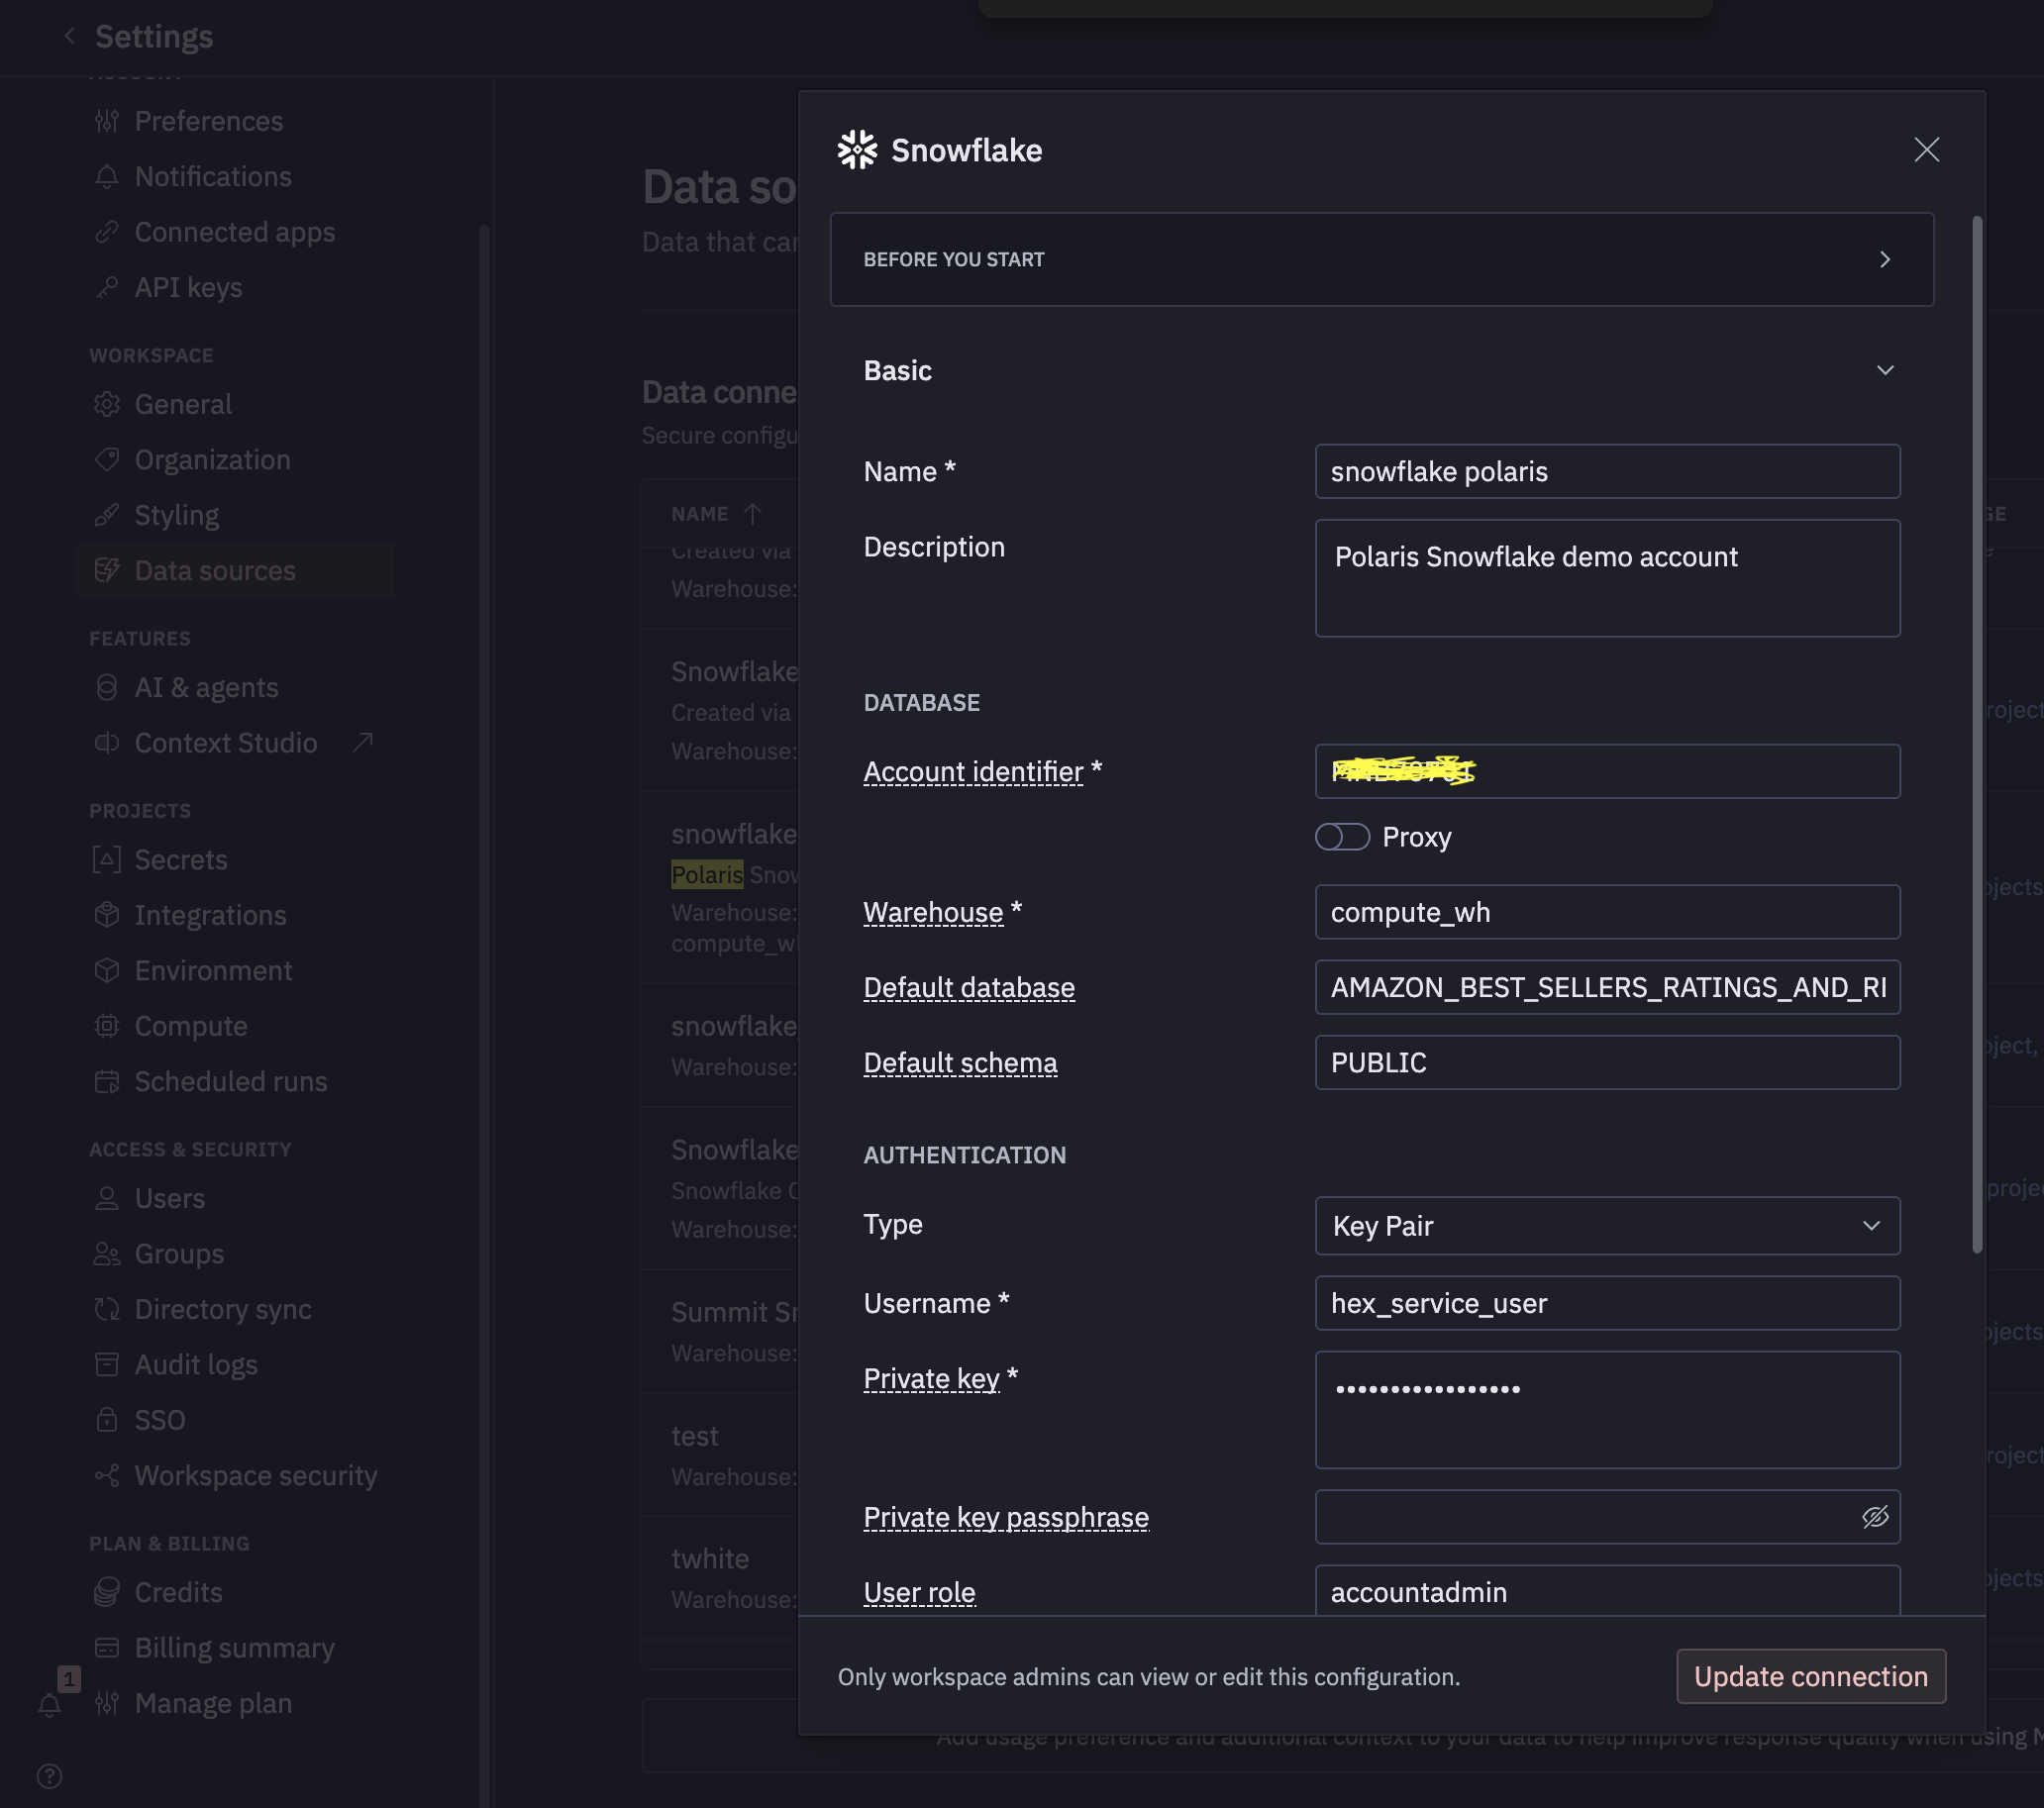Click the Scheduled runs calendar icon
2044x1808 pixels.
click(107, 1082)
